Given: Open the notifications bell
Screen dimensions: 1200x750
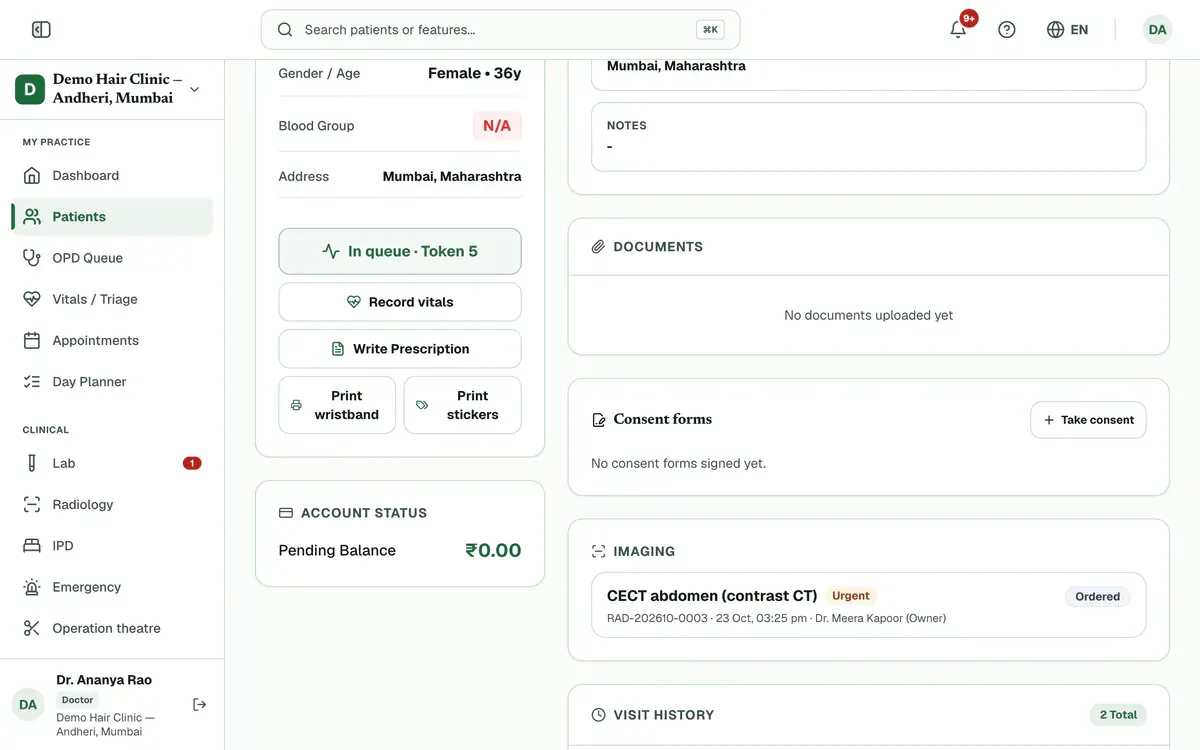Looking at the screenshot, I should (x=958, y=30).
